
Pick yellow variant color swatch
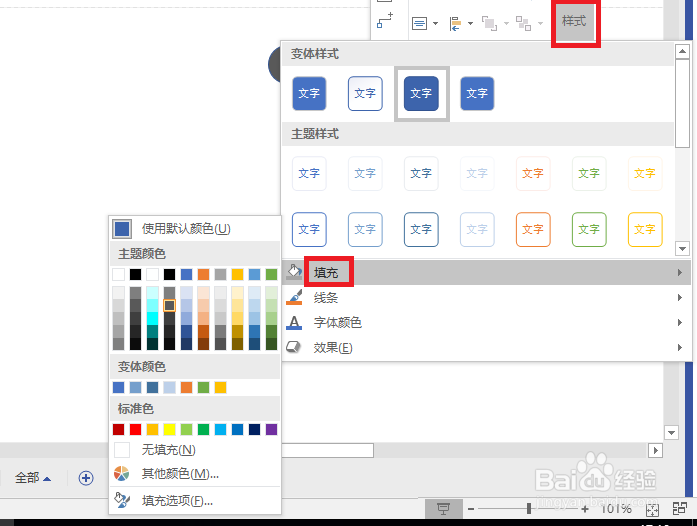220,387
